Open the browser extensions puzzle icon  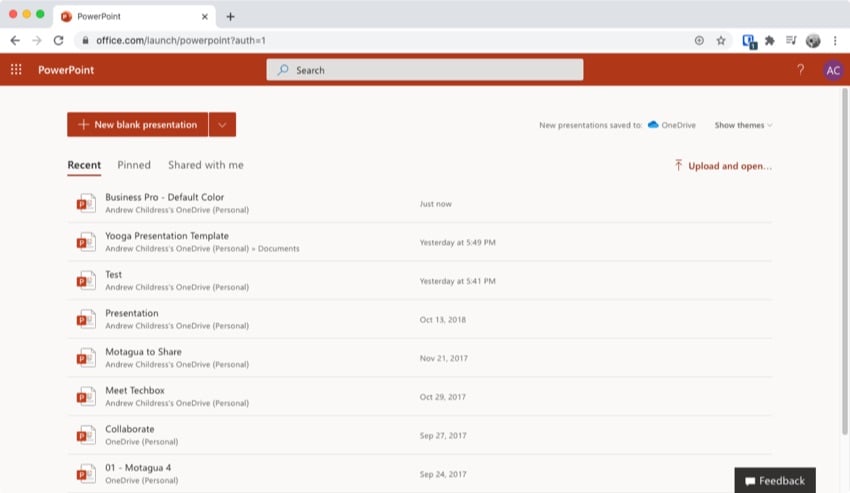770,40
